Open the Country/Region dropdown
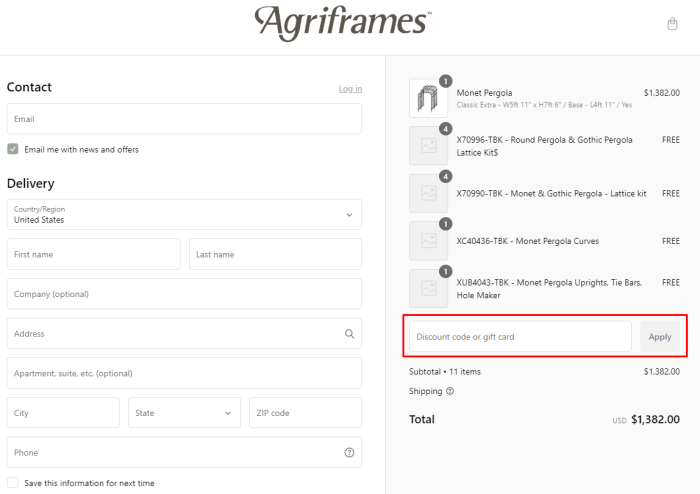This screenshot has height=494, width=700. (x=184, y=215)
